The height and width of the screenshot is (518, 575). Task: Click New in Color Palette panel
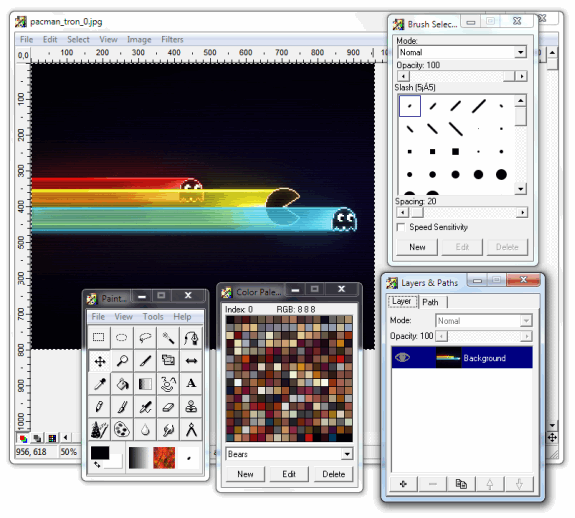click(x=245, y=474)
